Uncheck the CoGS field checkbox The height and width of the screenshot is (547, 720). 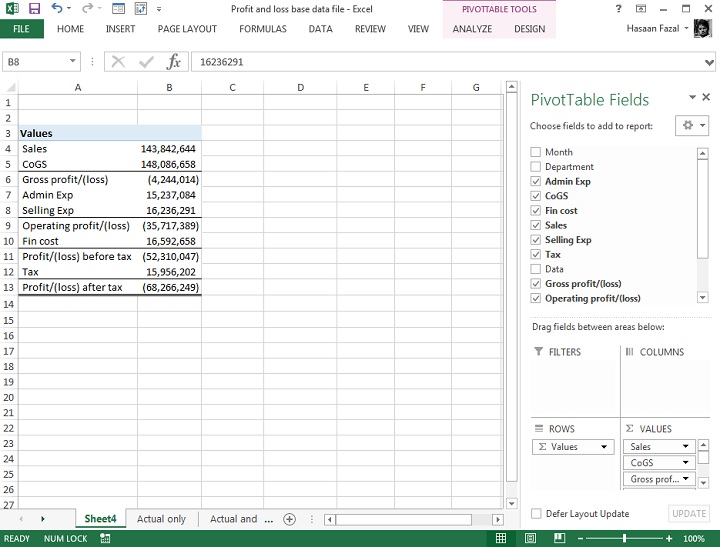tap(535, 196)
